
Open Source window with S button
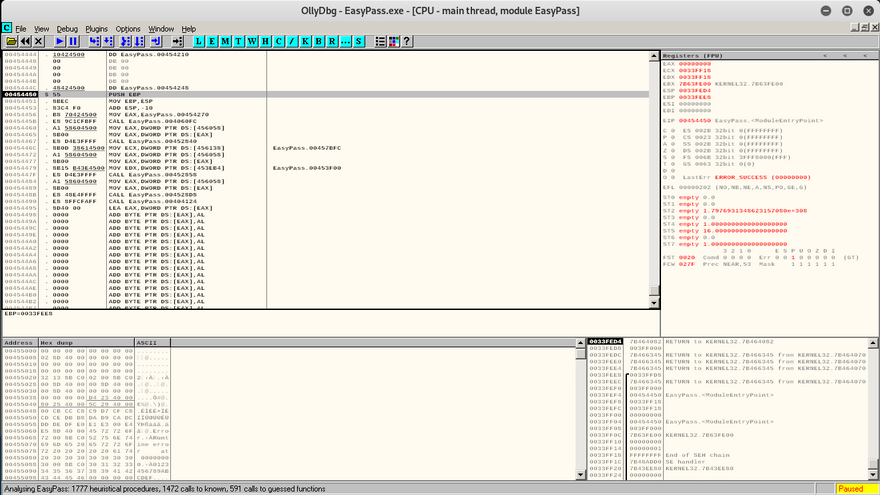click(x=359, y=42)
